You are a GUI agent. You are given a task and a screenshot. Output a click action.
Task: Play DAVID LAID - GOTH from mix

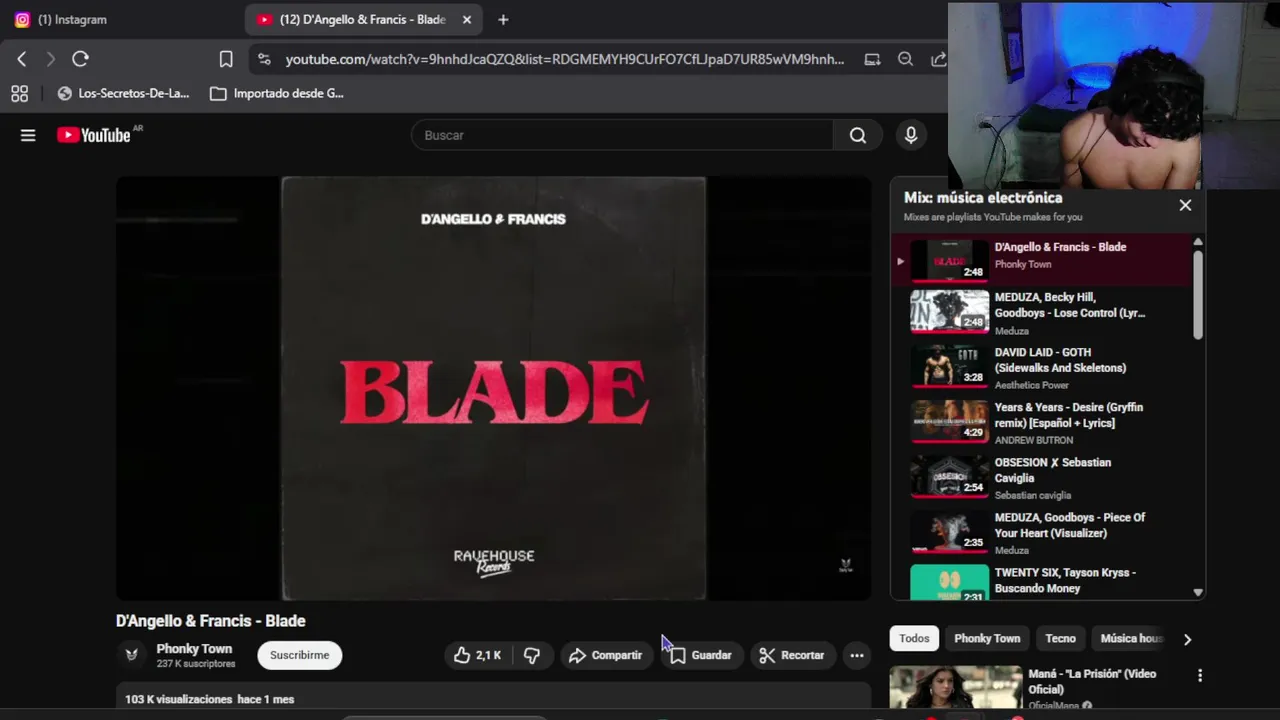pyautogui.click(x=1040, y=367)
